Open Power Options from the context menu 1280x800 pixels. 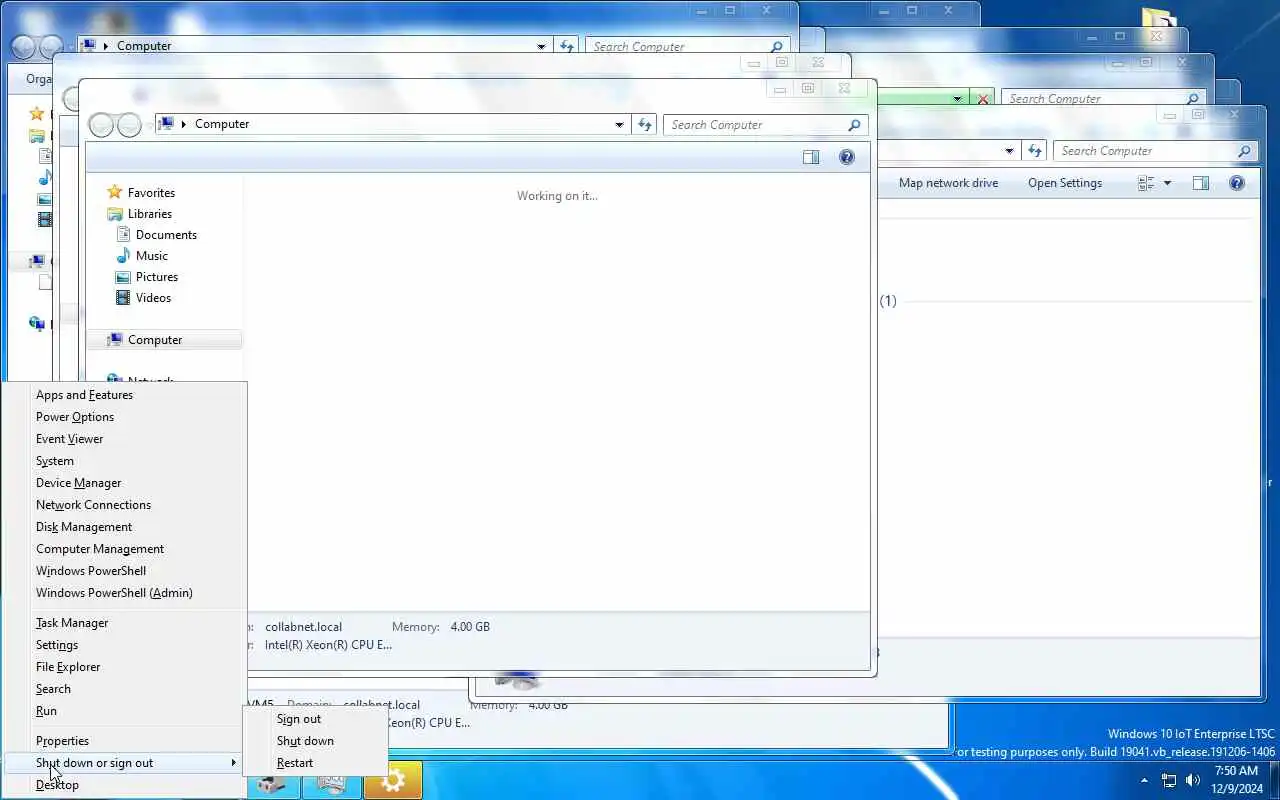(125, 417)
